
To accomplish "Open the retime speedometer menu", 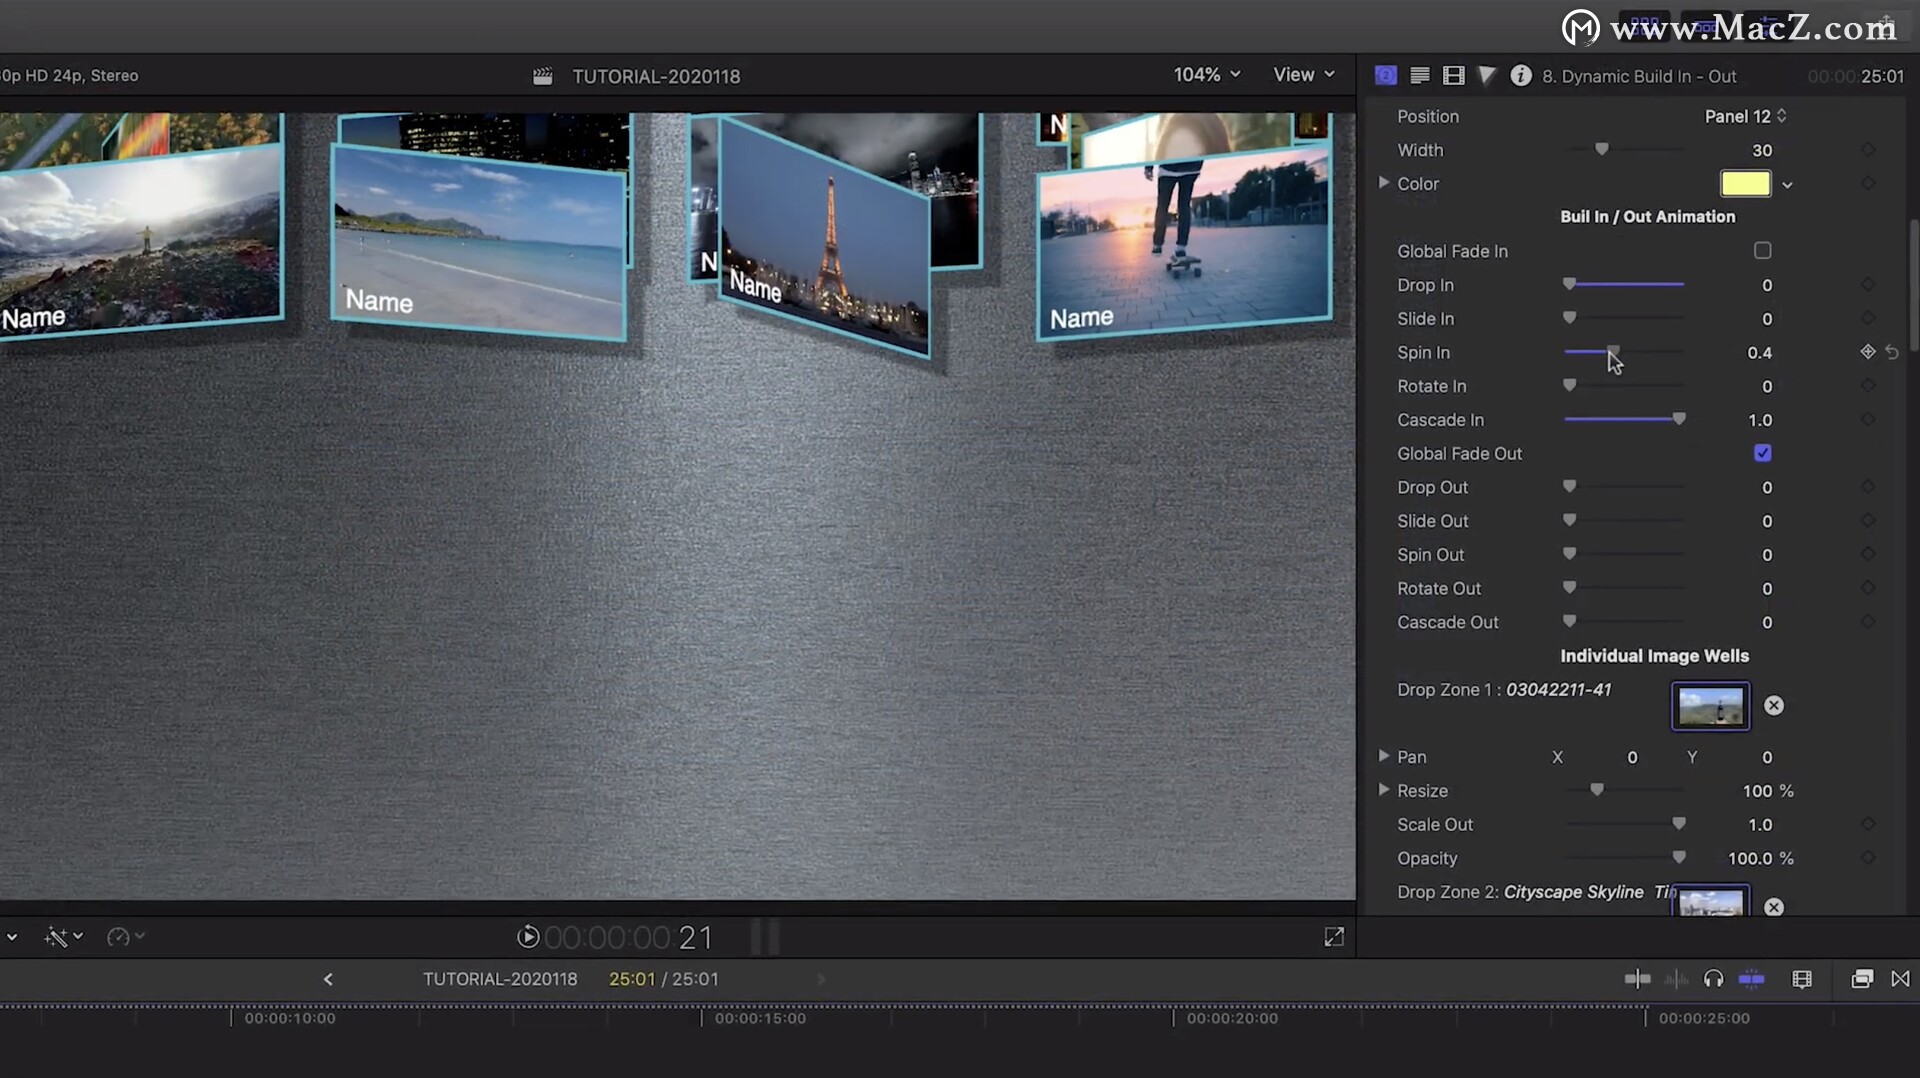I will point(125,937).
